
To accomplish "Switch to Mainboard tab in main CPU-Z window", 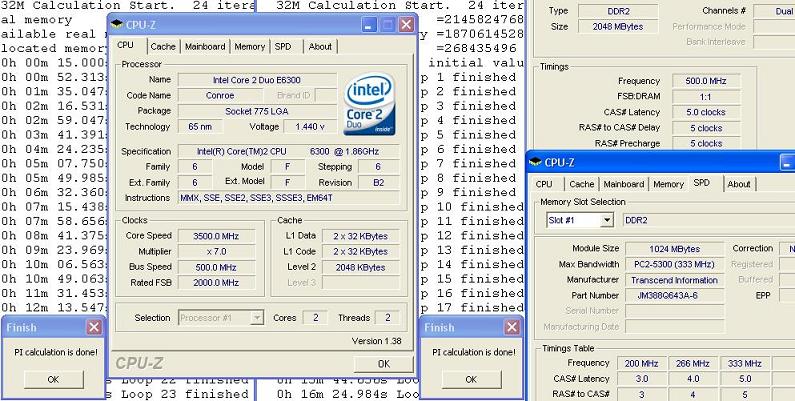I will pos(205,47).
